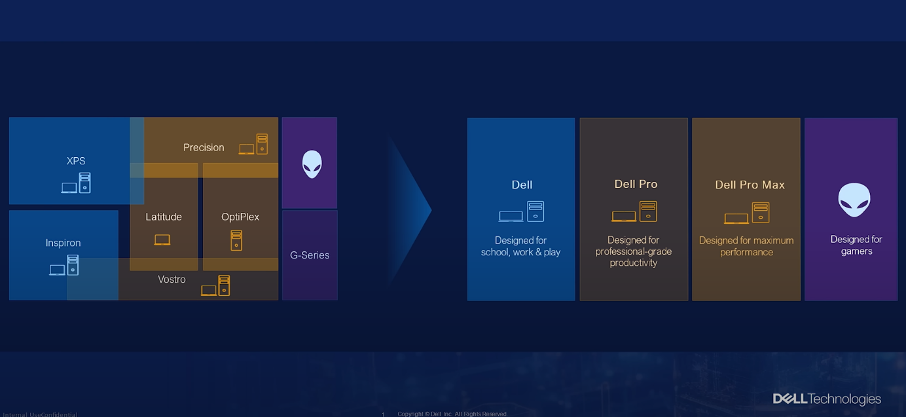The height and width of the screenshot is (418, 906).
Task: Select the OptiPlex label
Action: click(240, 217)
